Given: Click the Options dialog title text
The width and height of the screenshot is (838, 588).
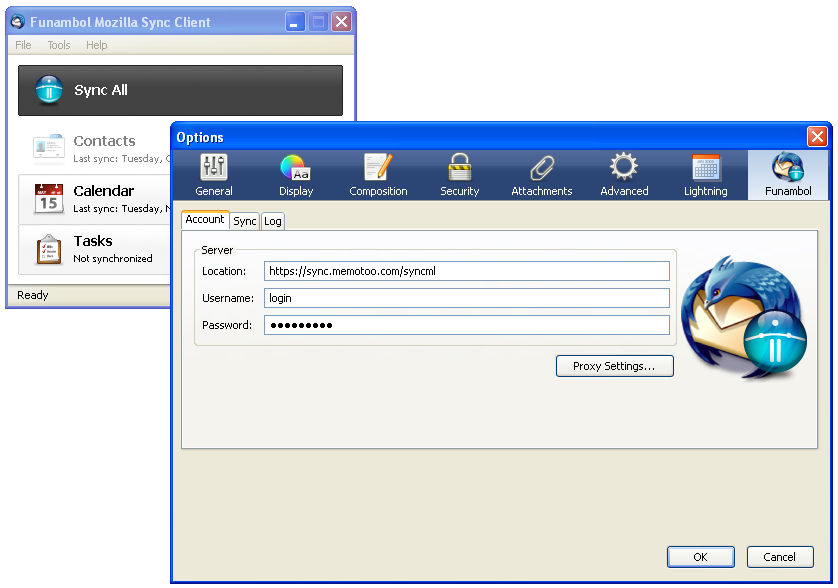Looking at the screenshot, I should click(x=200, y=137).
